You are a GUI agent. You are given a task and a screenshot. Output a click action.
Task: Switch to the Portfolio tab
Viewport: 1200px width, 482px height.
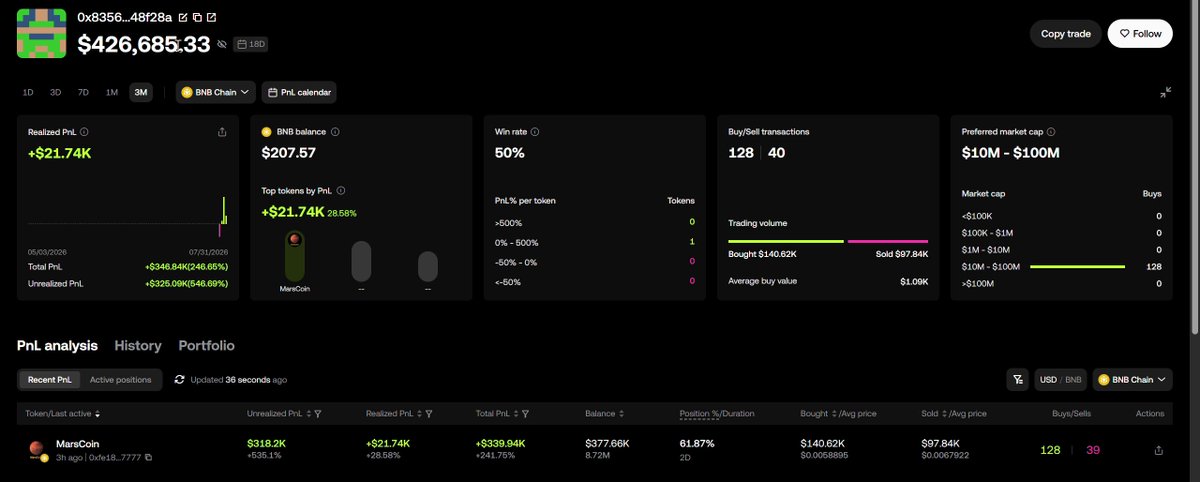pyautogui.click(x=206, y=345)
